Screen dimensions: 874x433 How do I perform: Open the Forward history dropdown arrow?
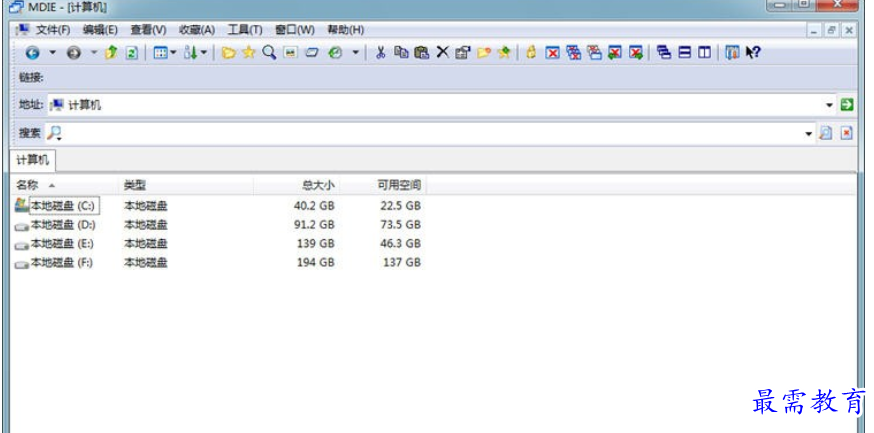point(94,53)
